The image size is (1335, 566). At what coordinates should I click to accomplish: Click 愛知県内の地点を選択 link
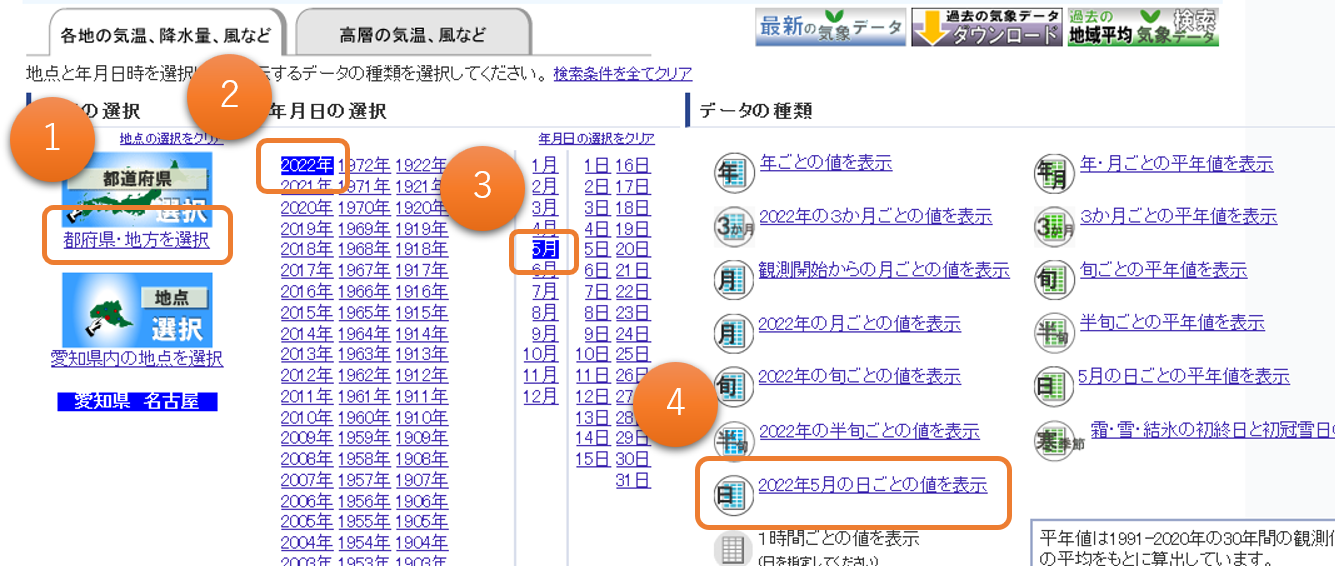137,358
